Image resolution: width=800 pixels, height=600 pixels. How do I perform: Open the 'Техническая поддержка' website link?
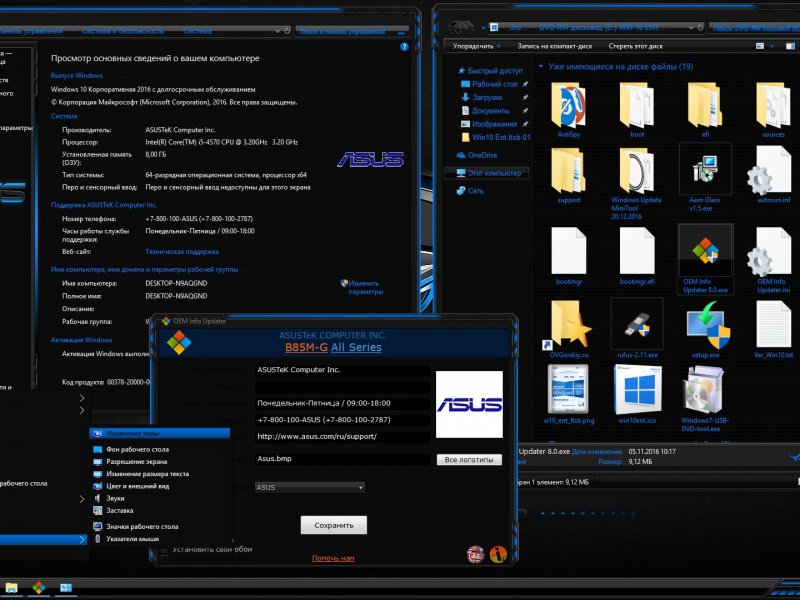(x=182, y=252)
